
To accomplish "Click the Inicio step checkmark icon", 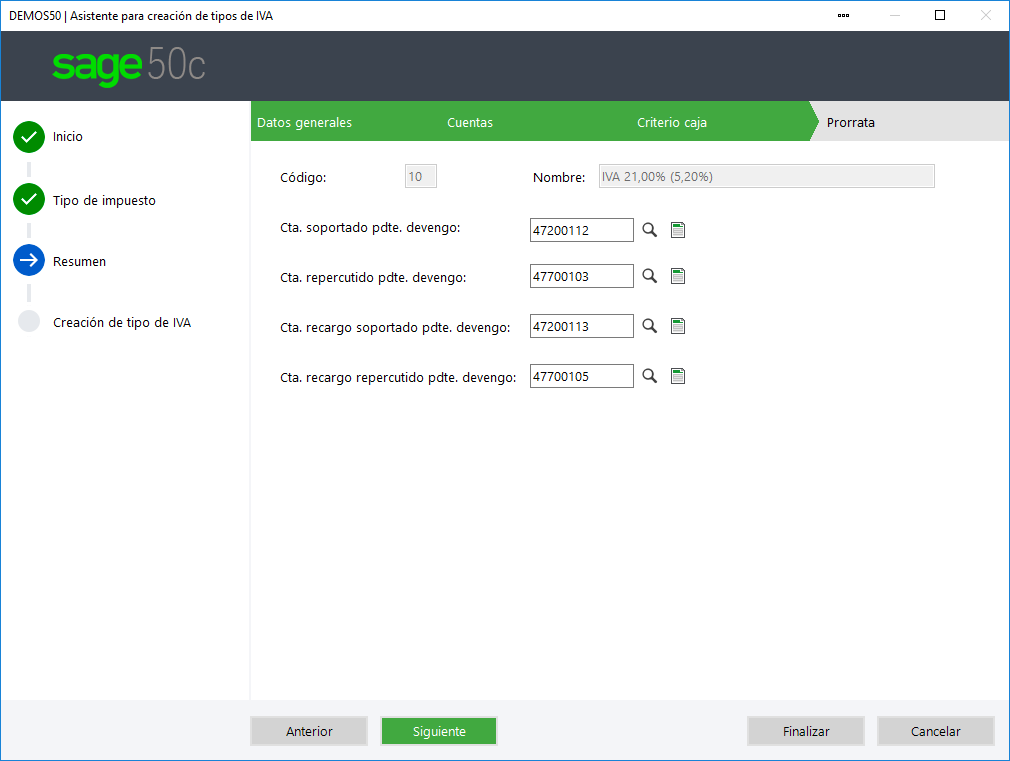I will click(29, 137).
